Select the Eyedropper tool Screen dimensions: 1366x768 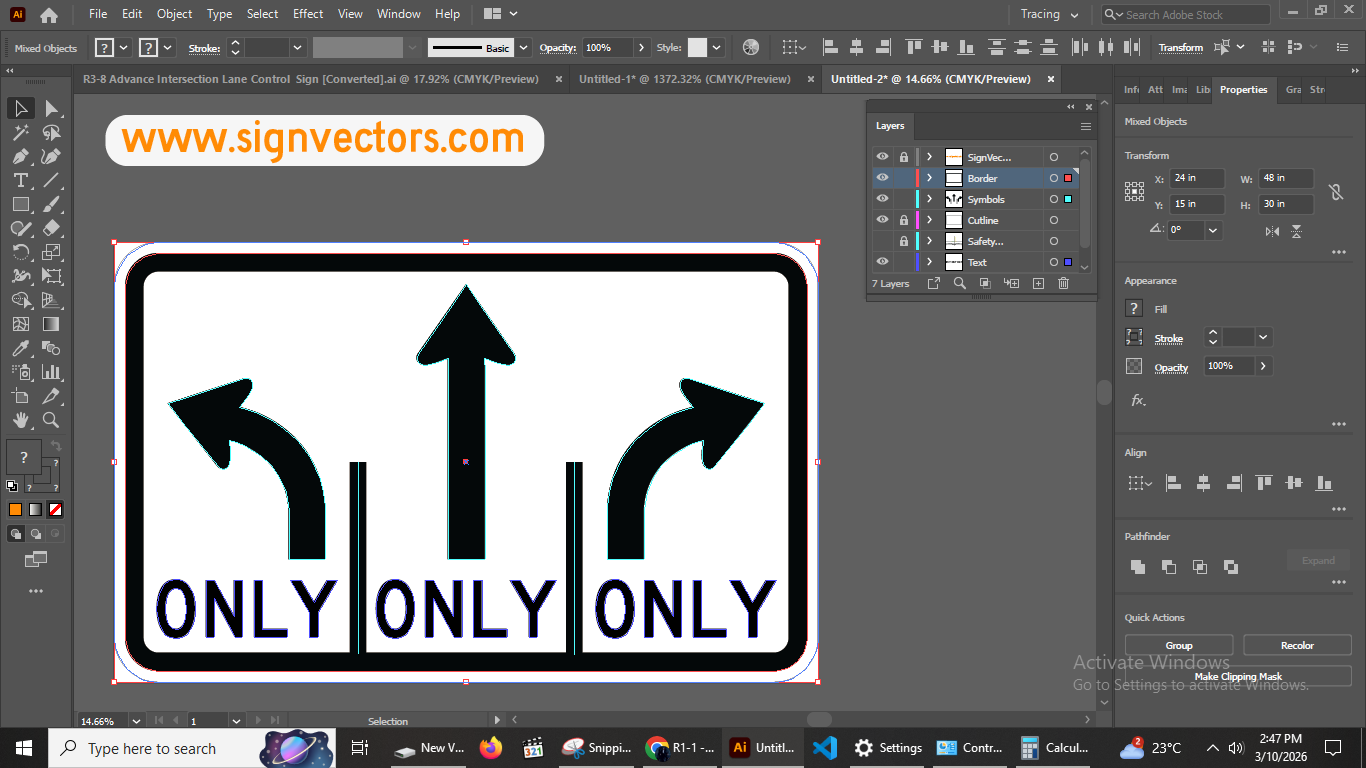(21, 348)
